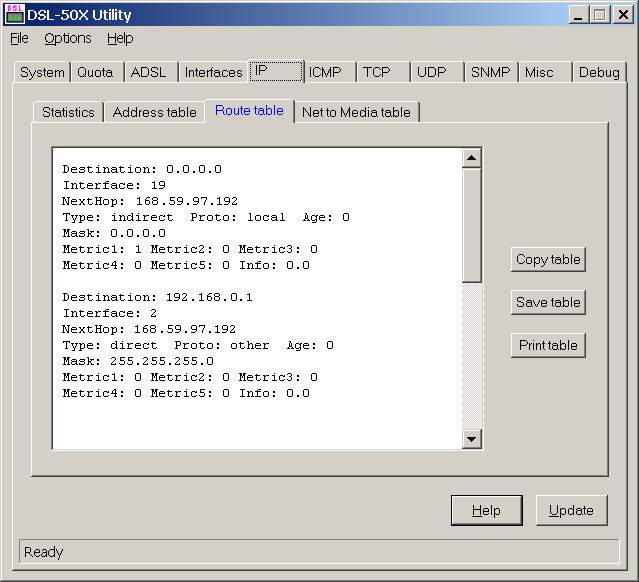Screen dimensions: 639x582
Task: Open the Help menu
Action: point(120,38)
